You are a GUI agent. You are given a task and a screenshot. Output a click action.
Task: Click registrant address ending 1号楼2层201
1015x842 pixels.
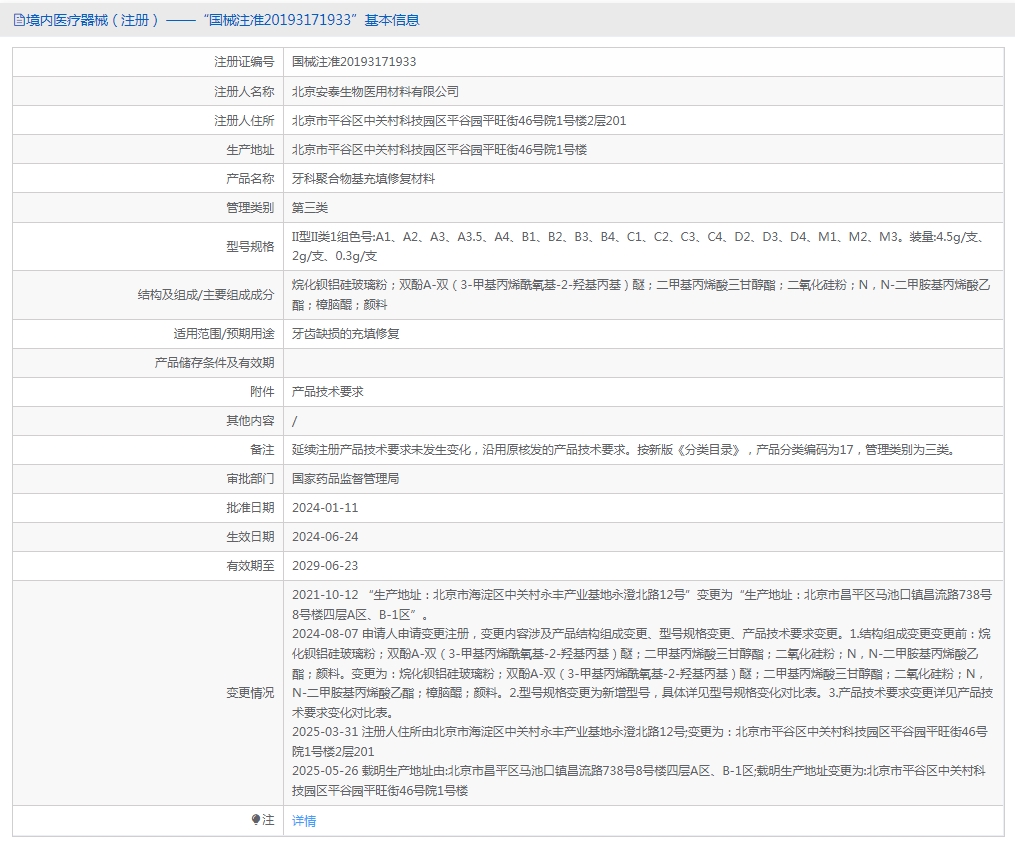click(x=459, y=120)
